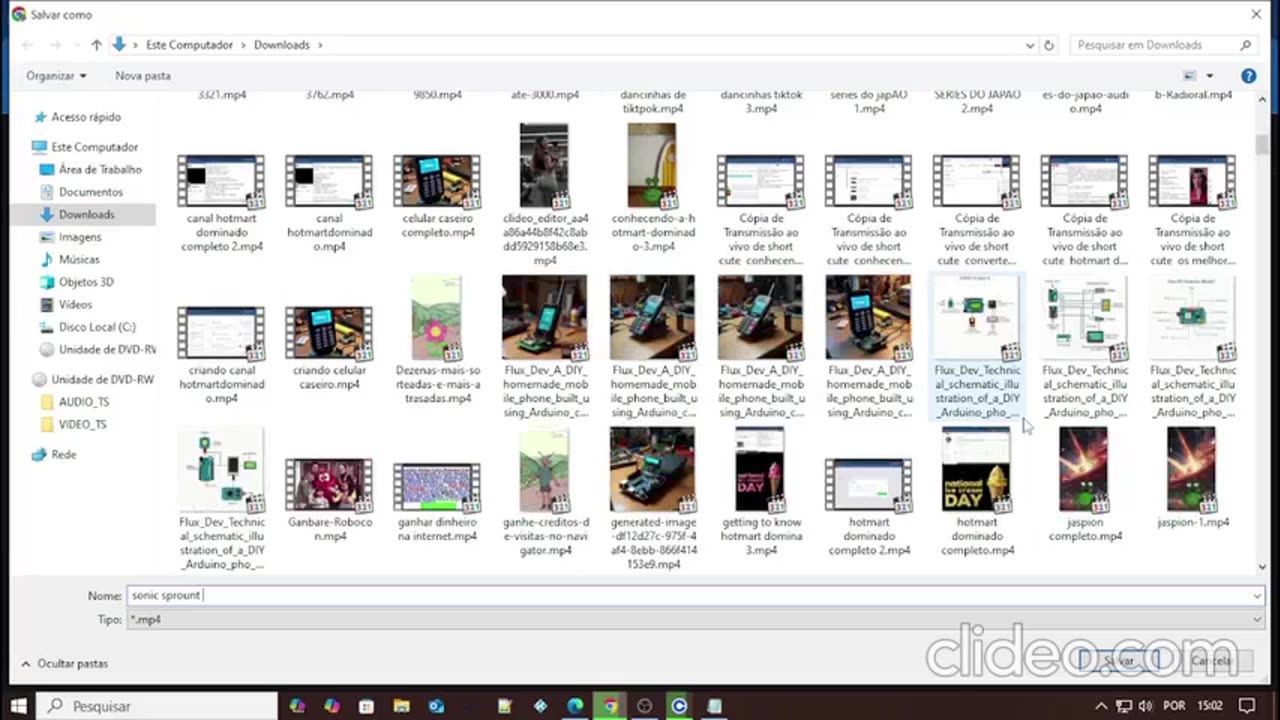This screenshot has width=1280, height=720.
Task: Select the Downloads sidebar entry
Action: pyautogui.click(x=84, y=215)
